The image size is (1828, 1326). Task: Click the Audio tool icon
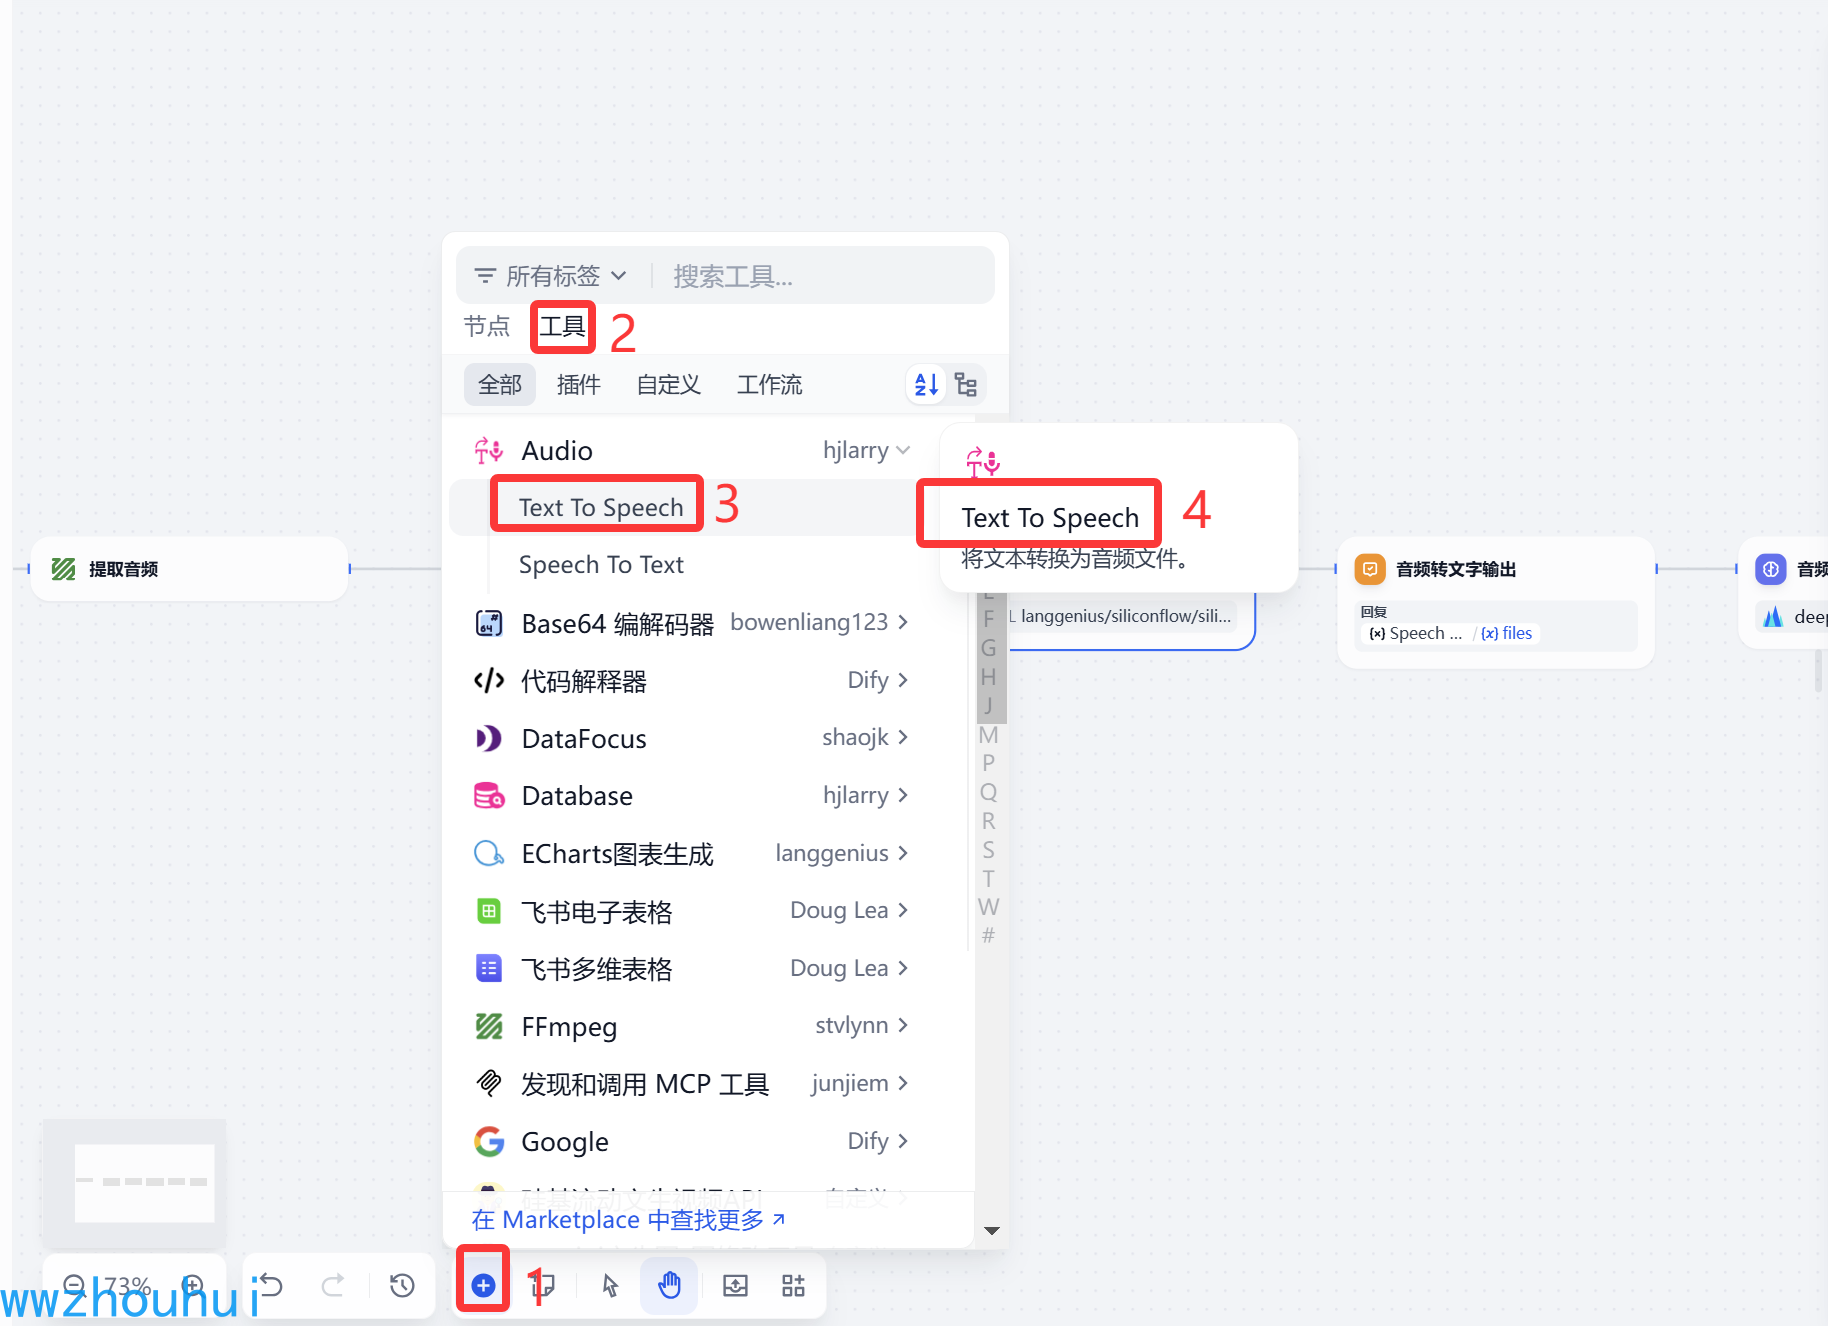488,451
